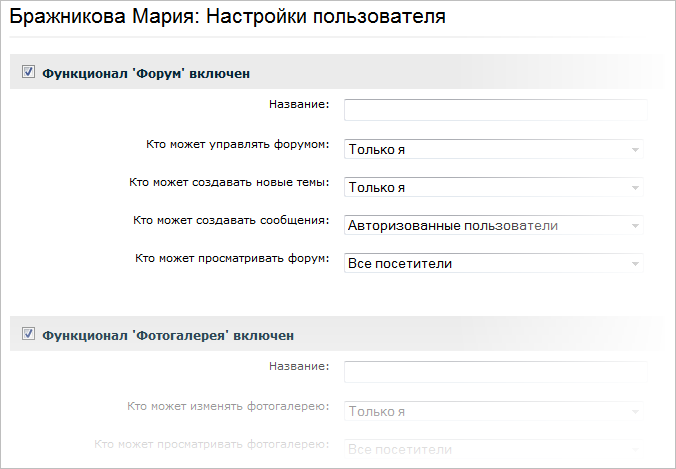Click the forum 'Название' text field
The height and width of the screenshot is (469, 676).
point(495,110)
